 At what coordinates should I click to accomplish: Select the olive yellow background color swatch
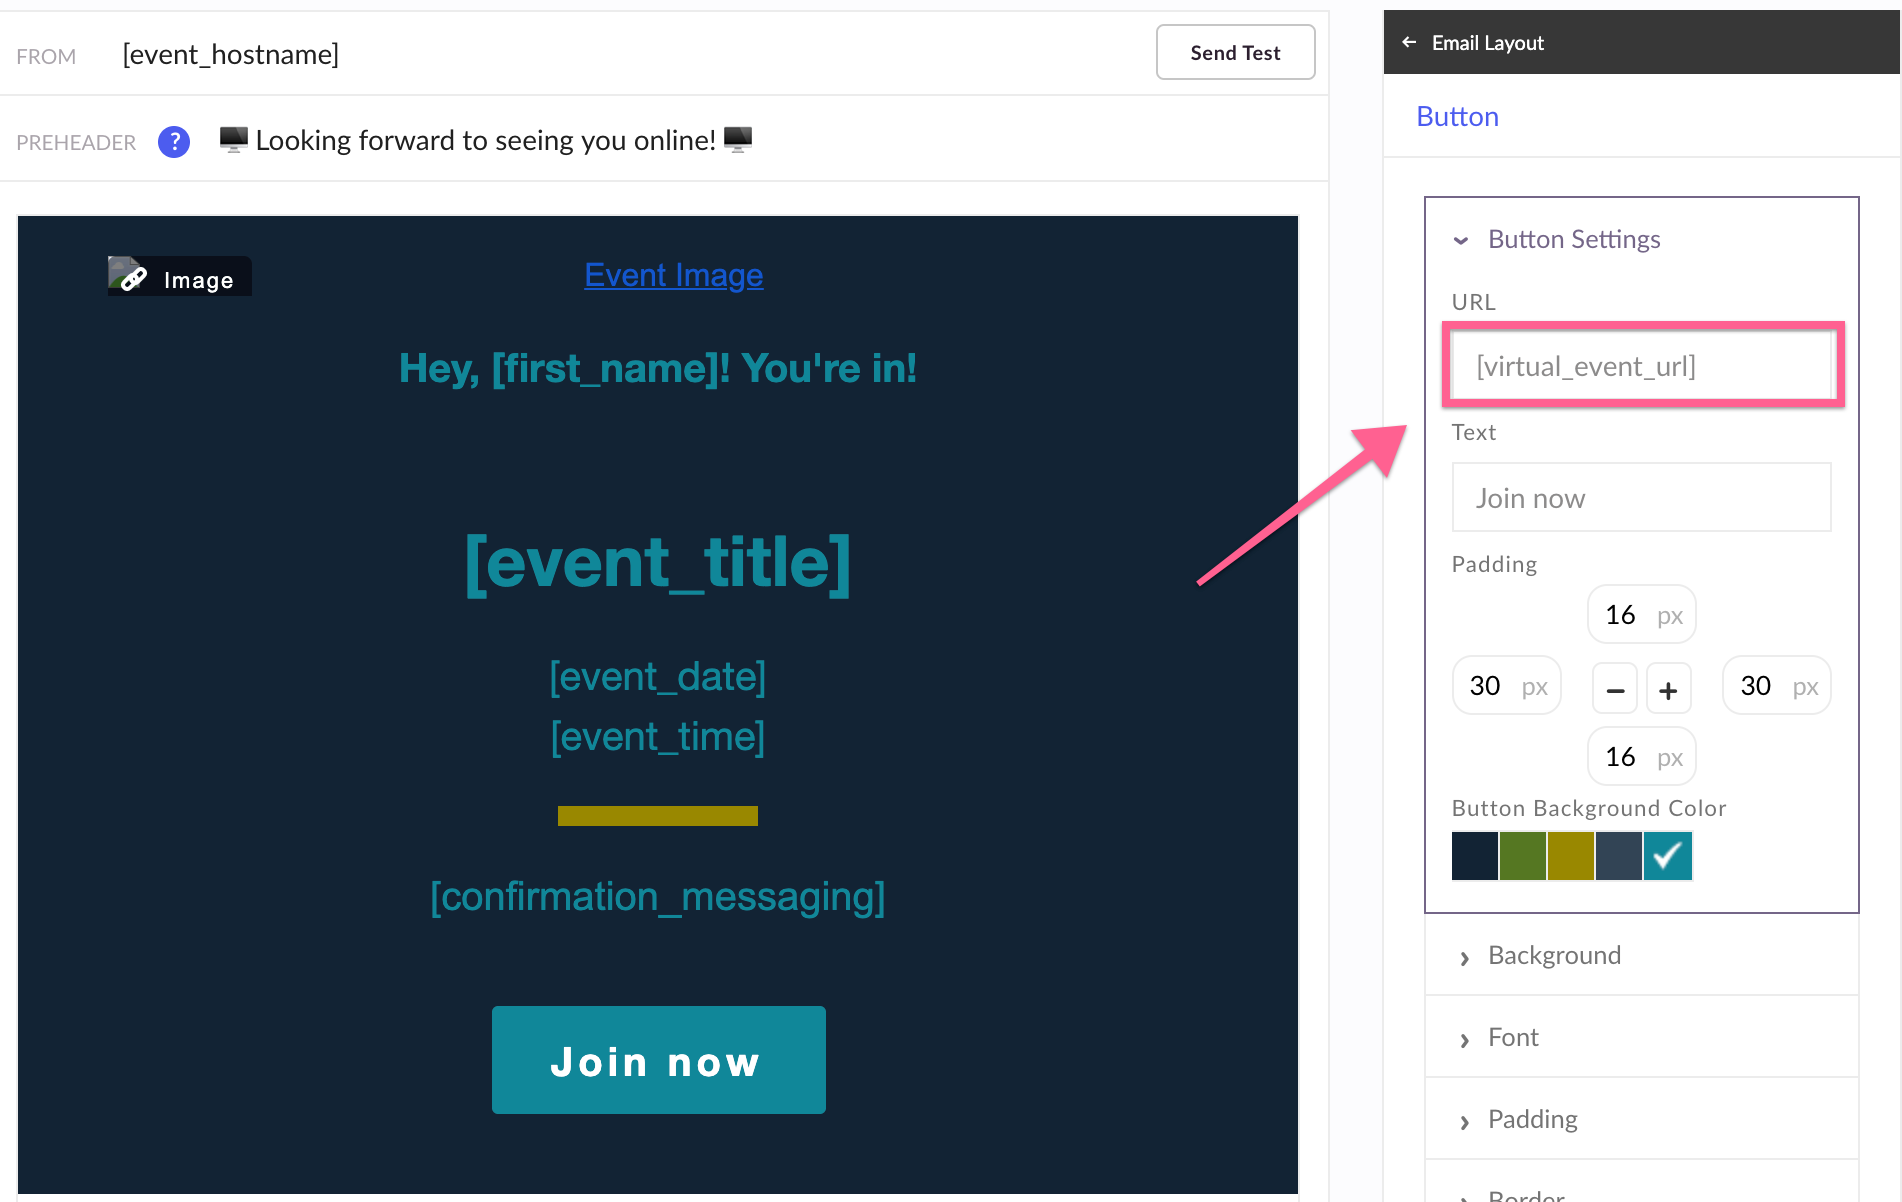click(1570, 856)
